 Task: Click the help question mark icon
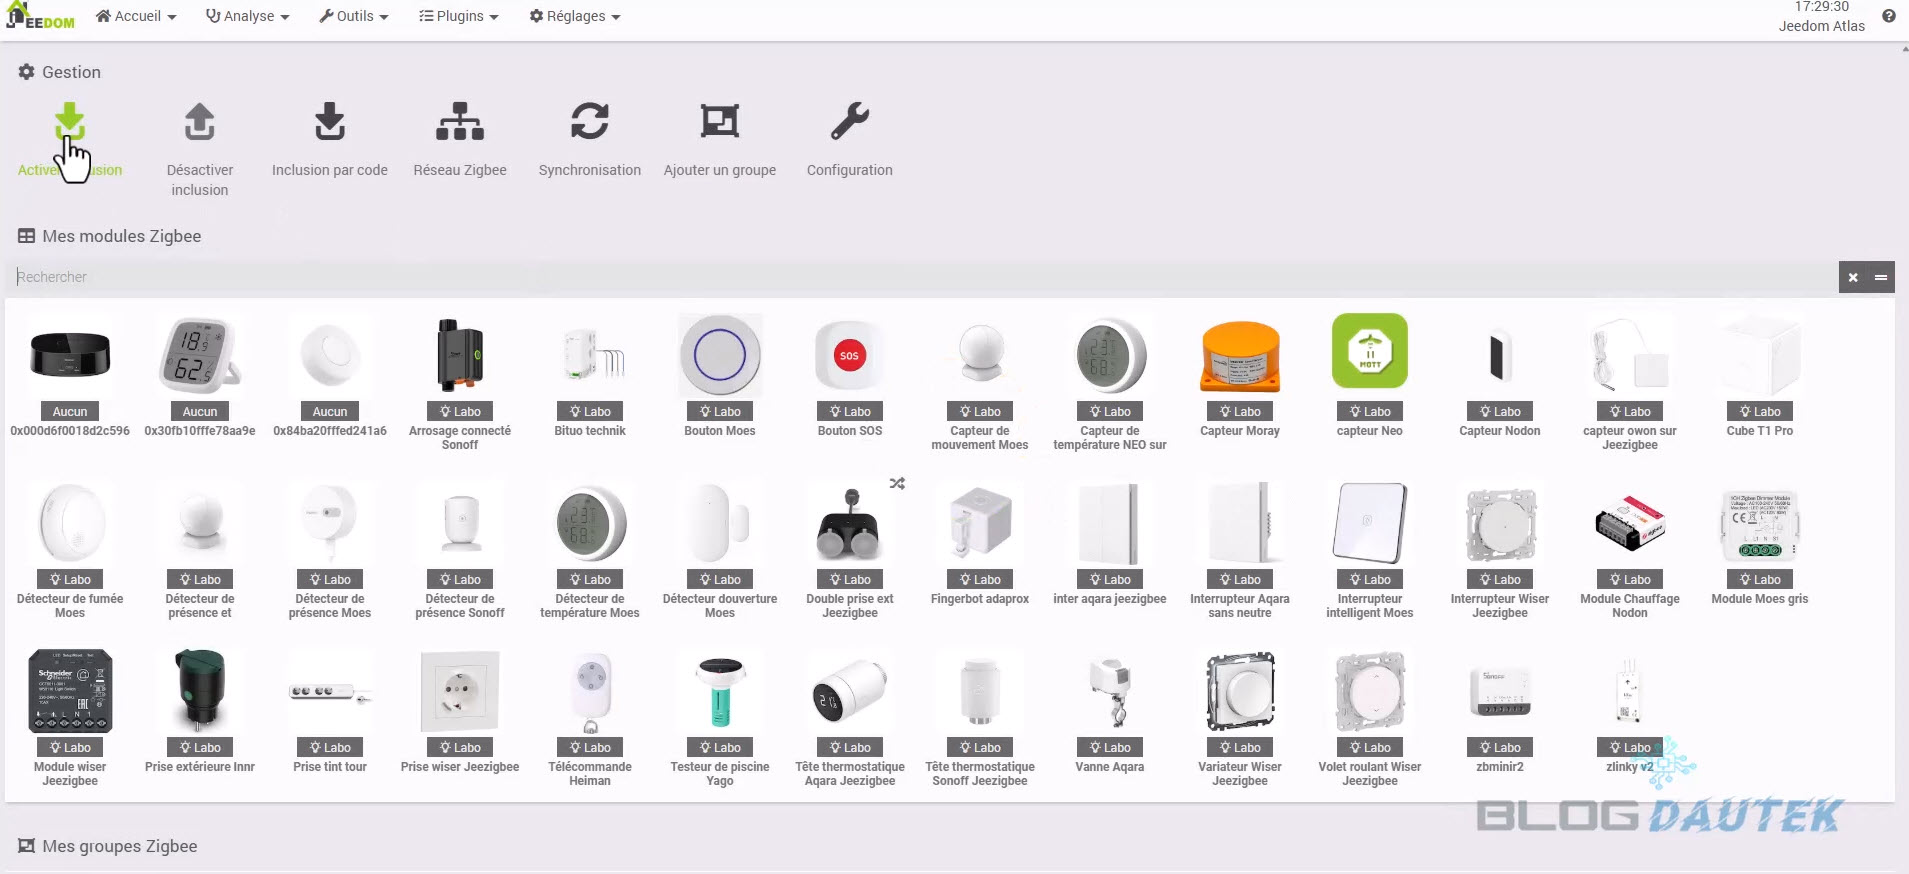click(1888, 16)
